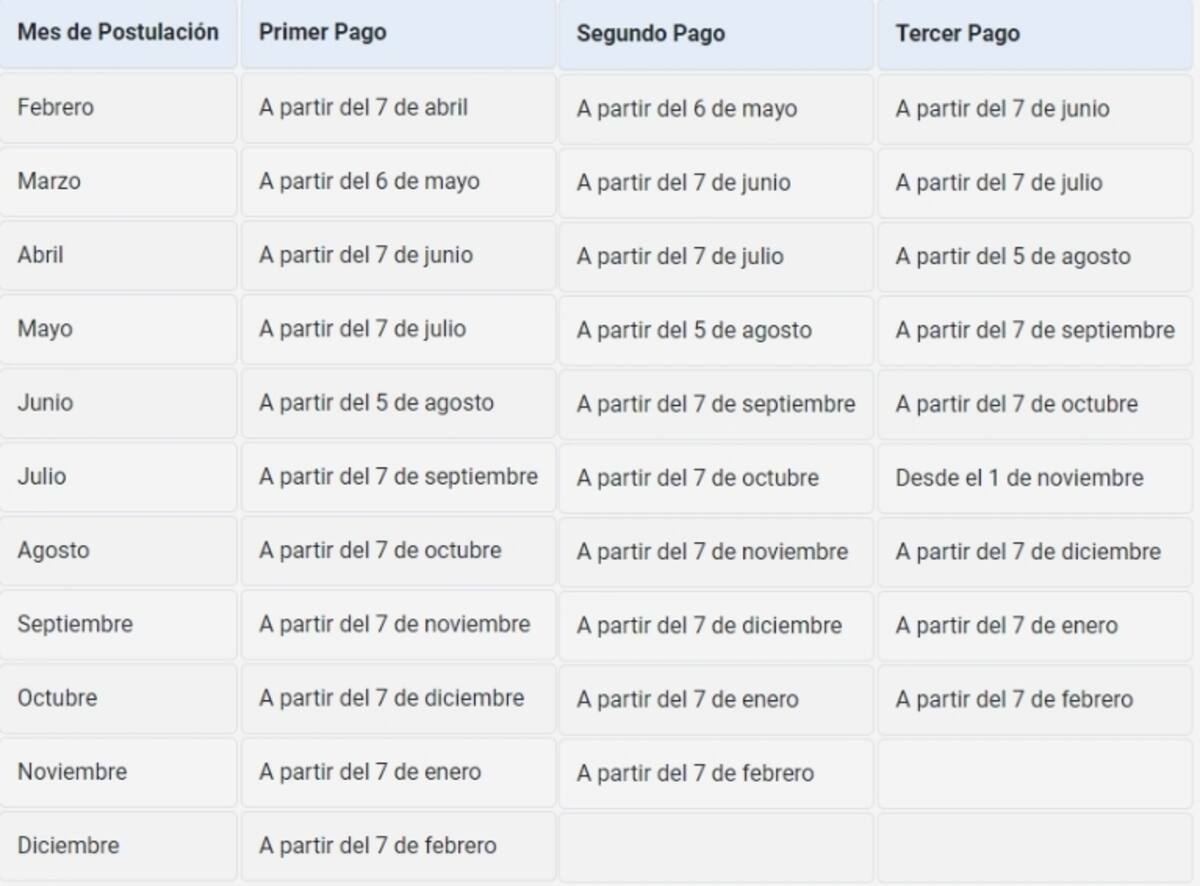
Task: Click the 'Septiembre' month row cell
Action: [x=75, y=624]
